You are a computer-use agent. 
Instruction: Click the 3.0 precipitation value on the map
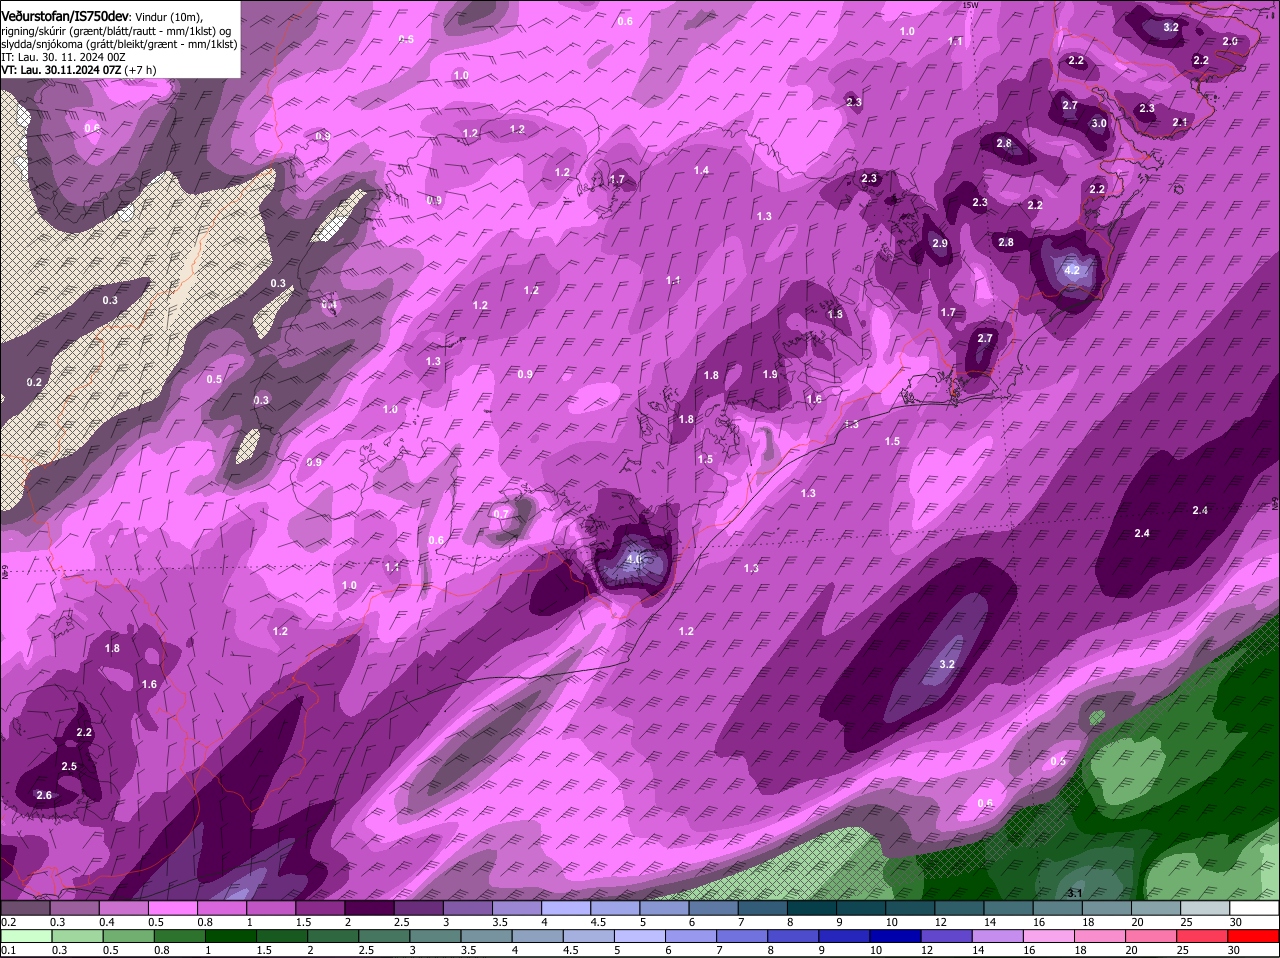tap(1098, 123)
